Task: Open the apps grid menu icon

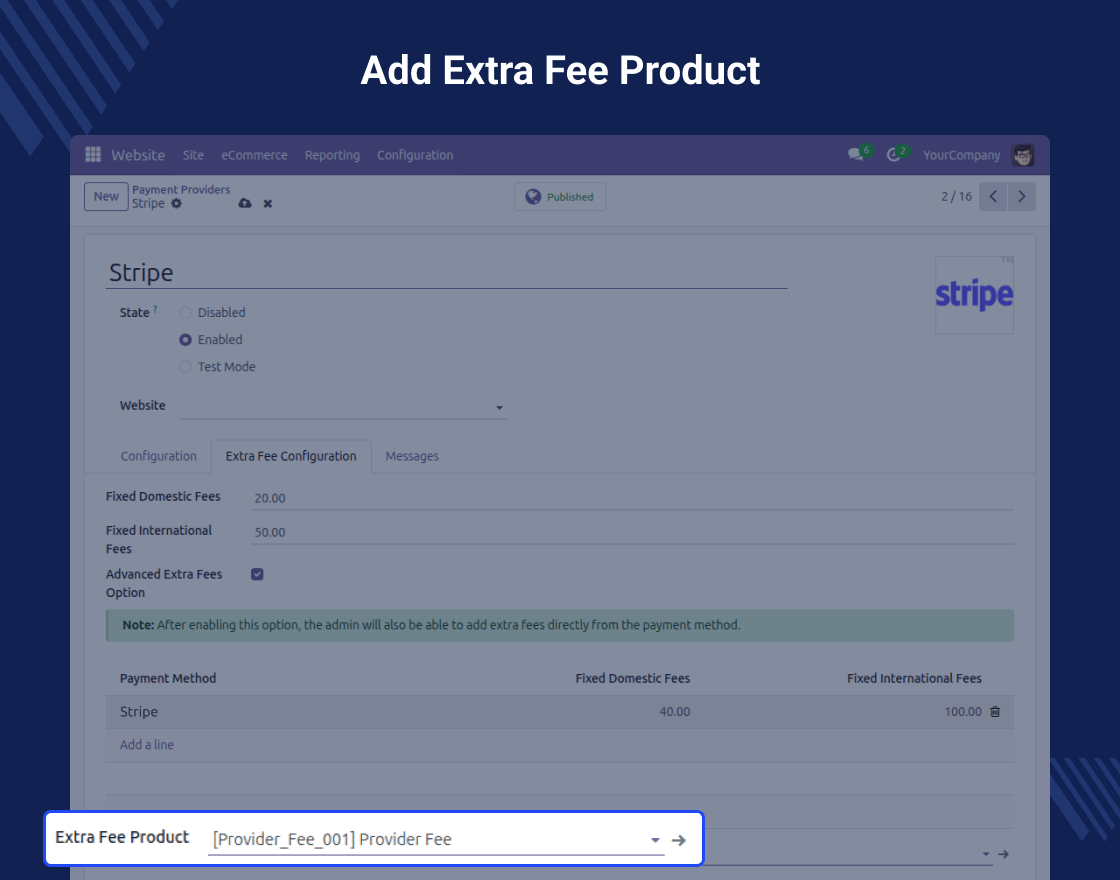Action: [93, 155]
